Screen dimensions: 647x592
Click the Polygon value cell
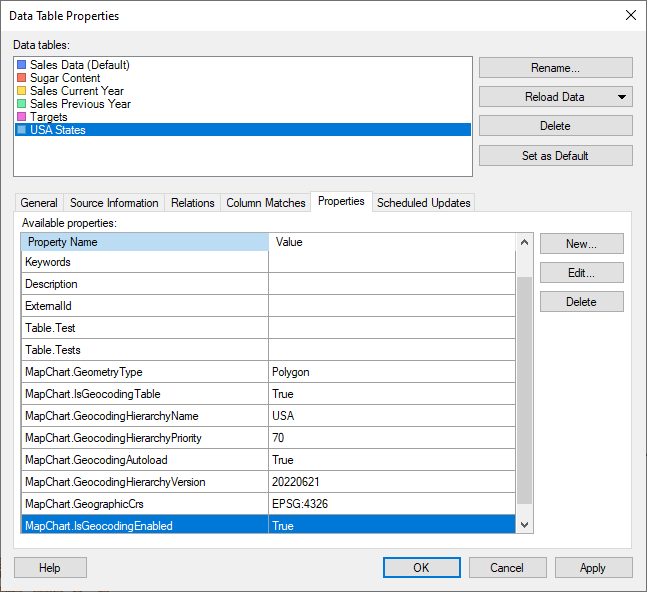point(392,372)
